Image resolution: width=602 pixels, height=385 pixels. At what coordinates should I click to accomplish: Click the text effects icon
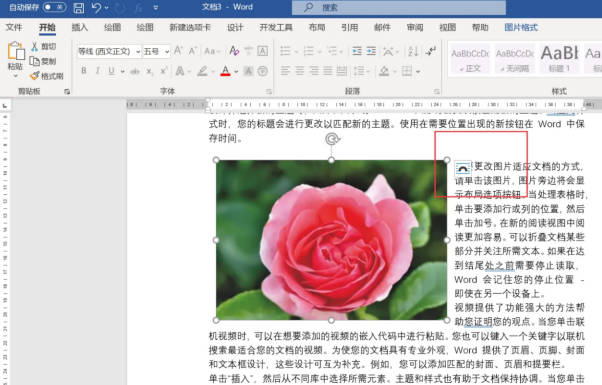tap(180, 71)
